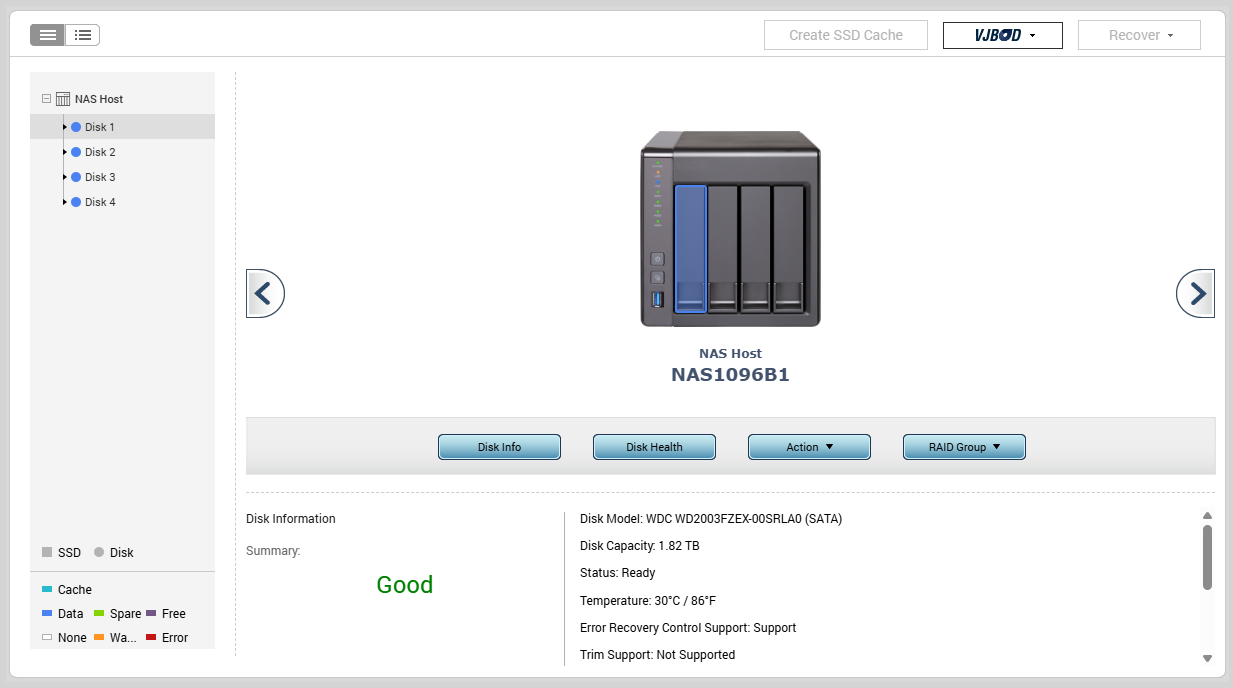Expand the Disk 4 tree arrow
This screenshot has height=688, width=1233.
click(65, 202)
